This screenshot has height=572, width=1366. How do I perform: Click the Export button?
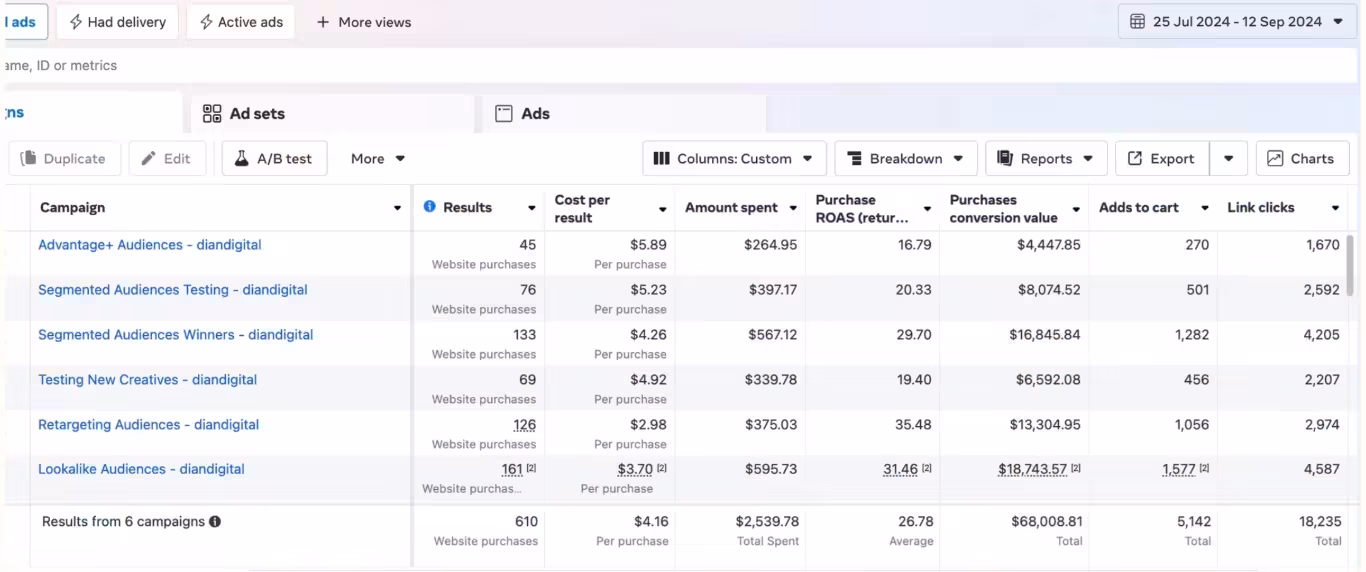click(x=1162, y=158)
